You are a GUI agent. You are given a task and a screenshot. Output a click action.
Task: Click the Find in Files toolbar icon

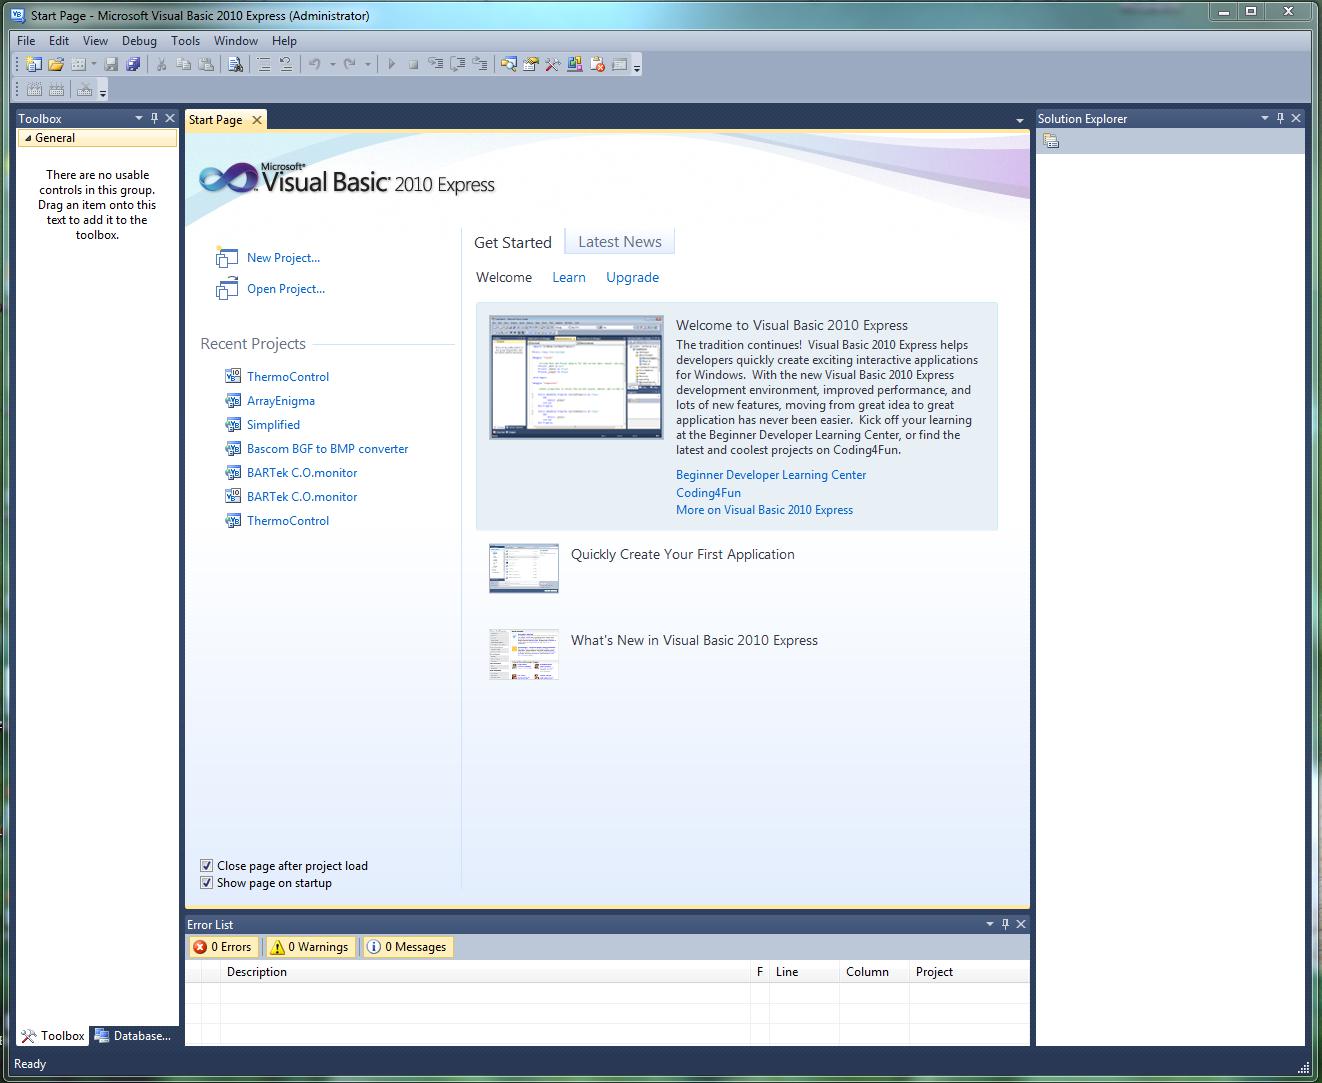click(234, 64)
